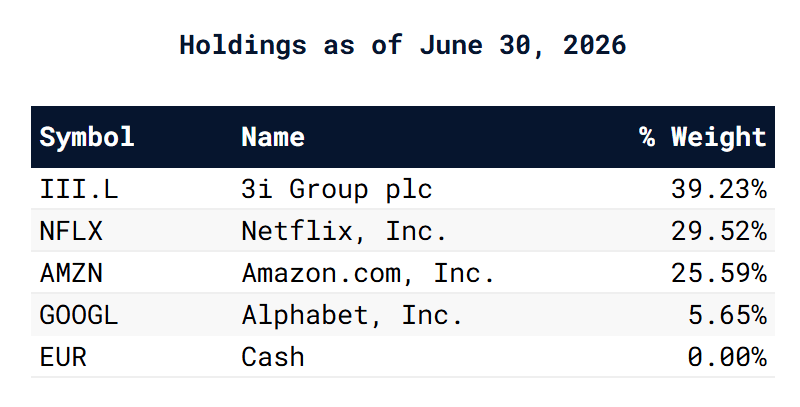Click the 5.65% weight value
The width and height of the screenshot is (800, 407).
tap(727, 315)
